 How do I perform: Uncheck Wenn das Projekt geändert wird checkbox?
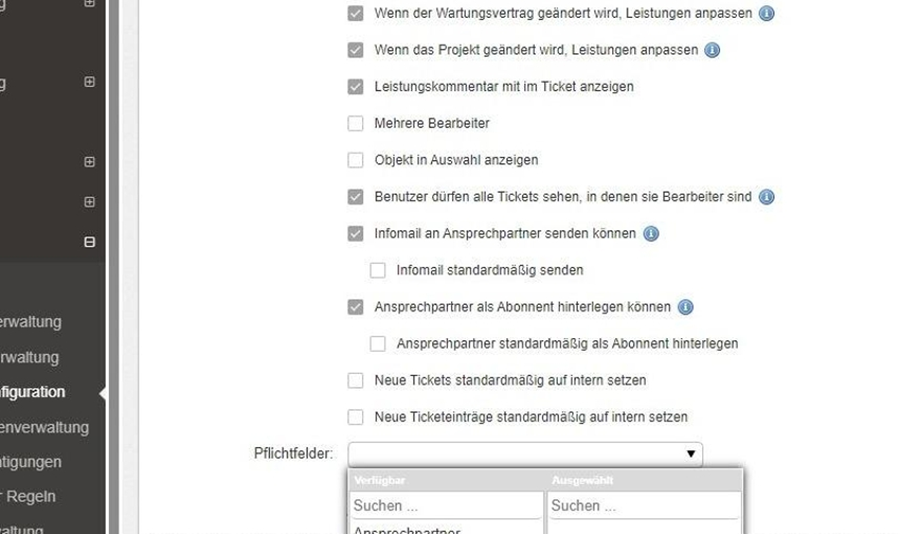(x=355, y=50)
